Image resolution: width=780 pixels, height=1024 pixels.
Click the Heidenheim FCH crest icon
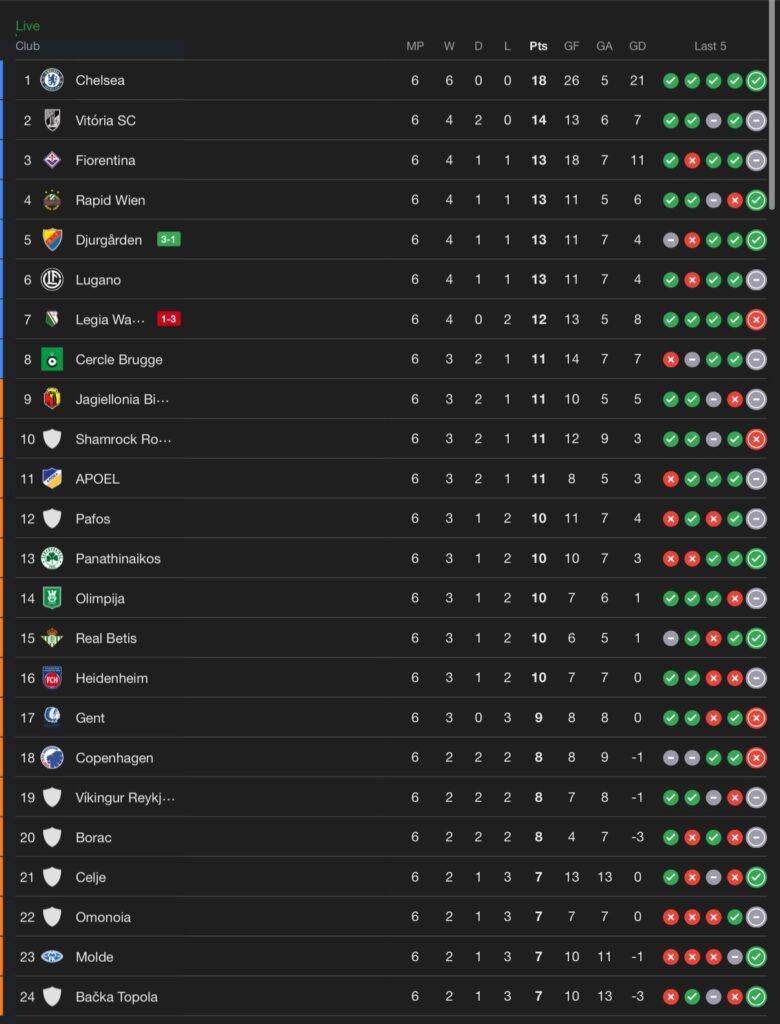[52, 678]
